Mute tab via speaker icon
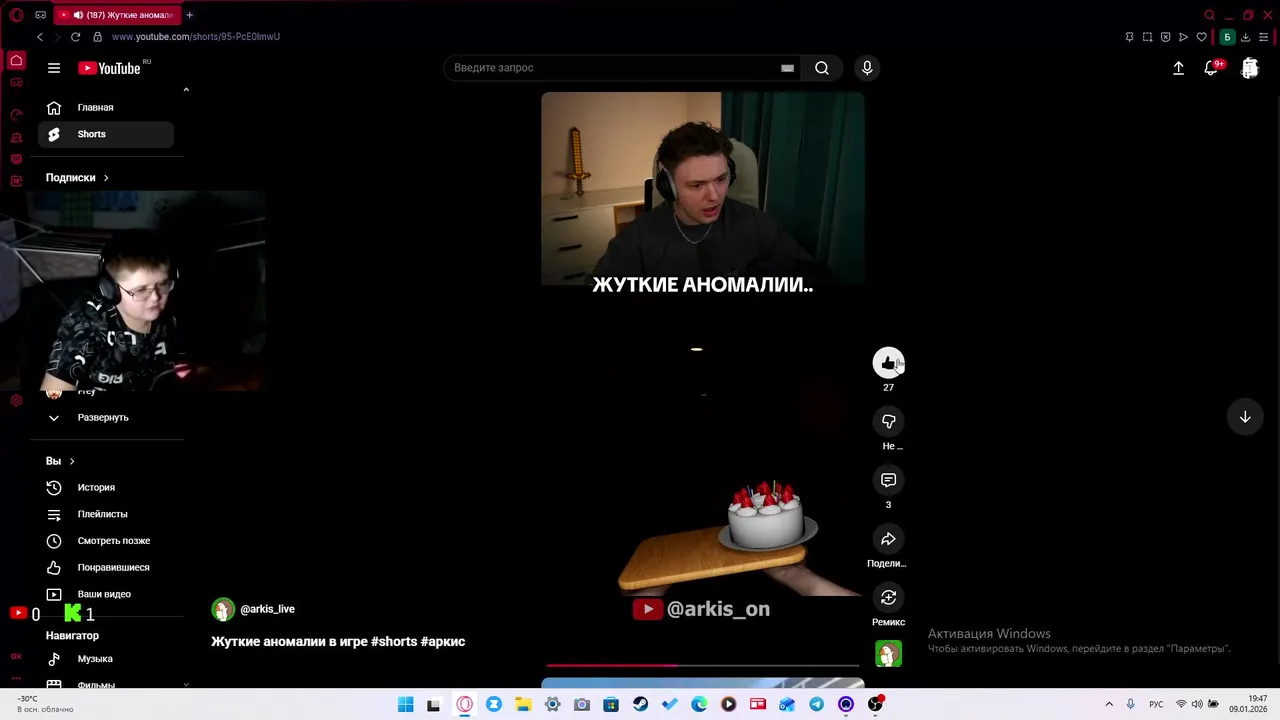The height and width of the screenshot is (720, 1280). click(x=78, y=15)
